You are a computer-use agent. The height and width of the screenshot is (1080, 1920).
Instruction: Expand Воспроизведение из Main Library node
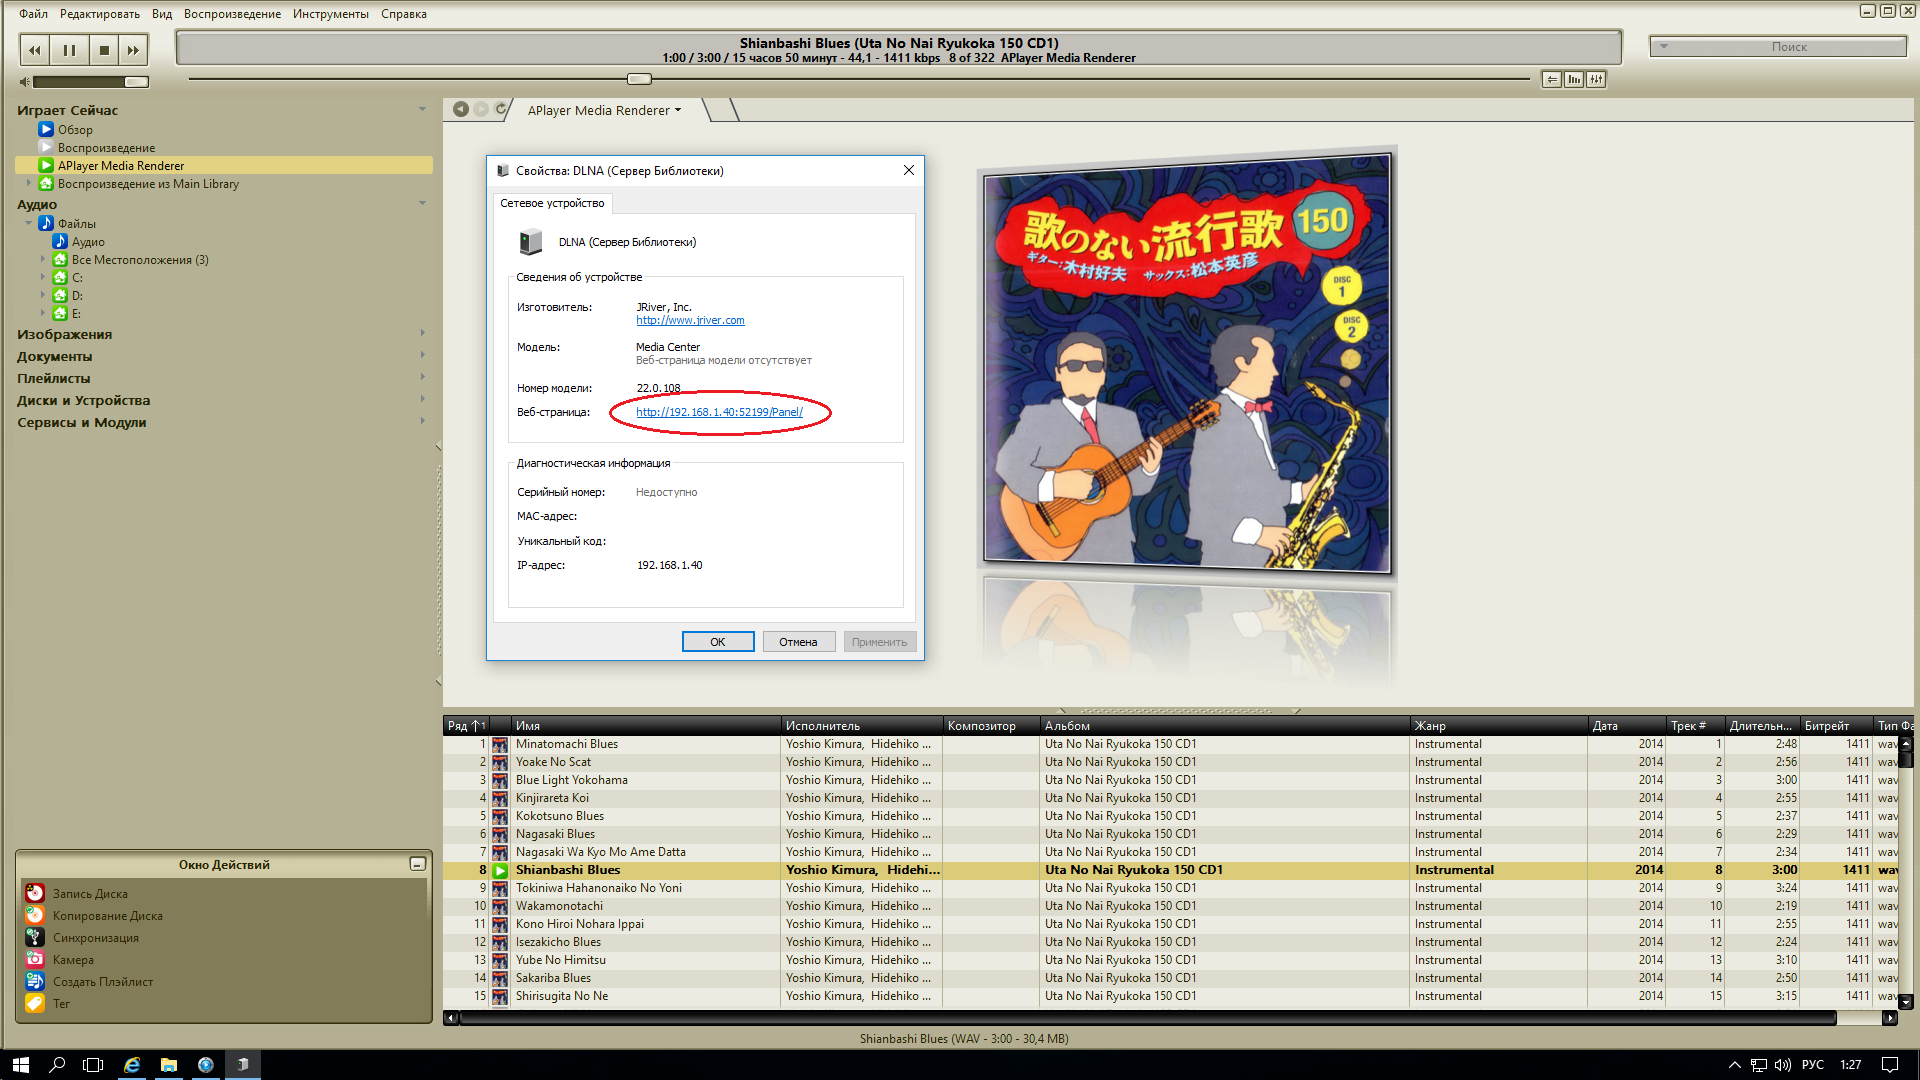pos(29,184)
